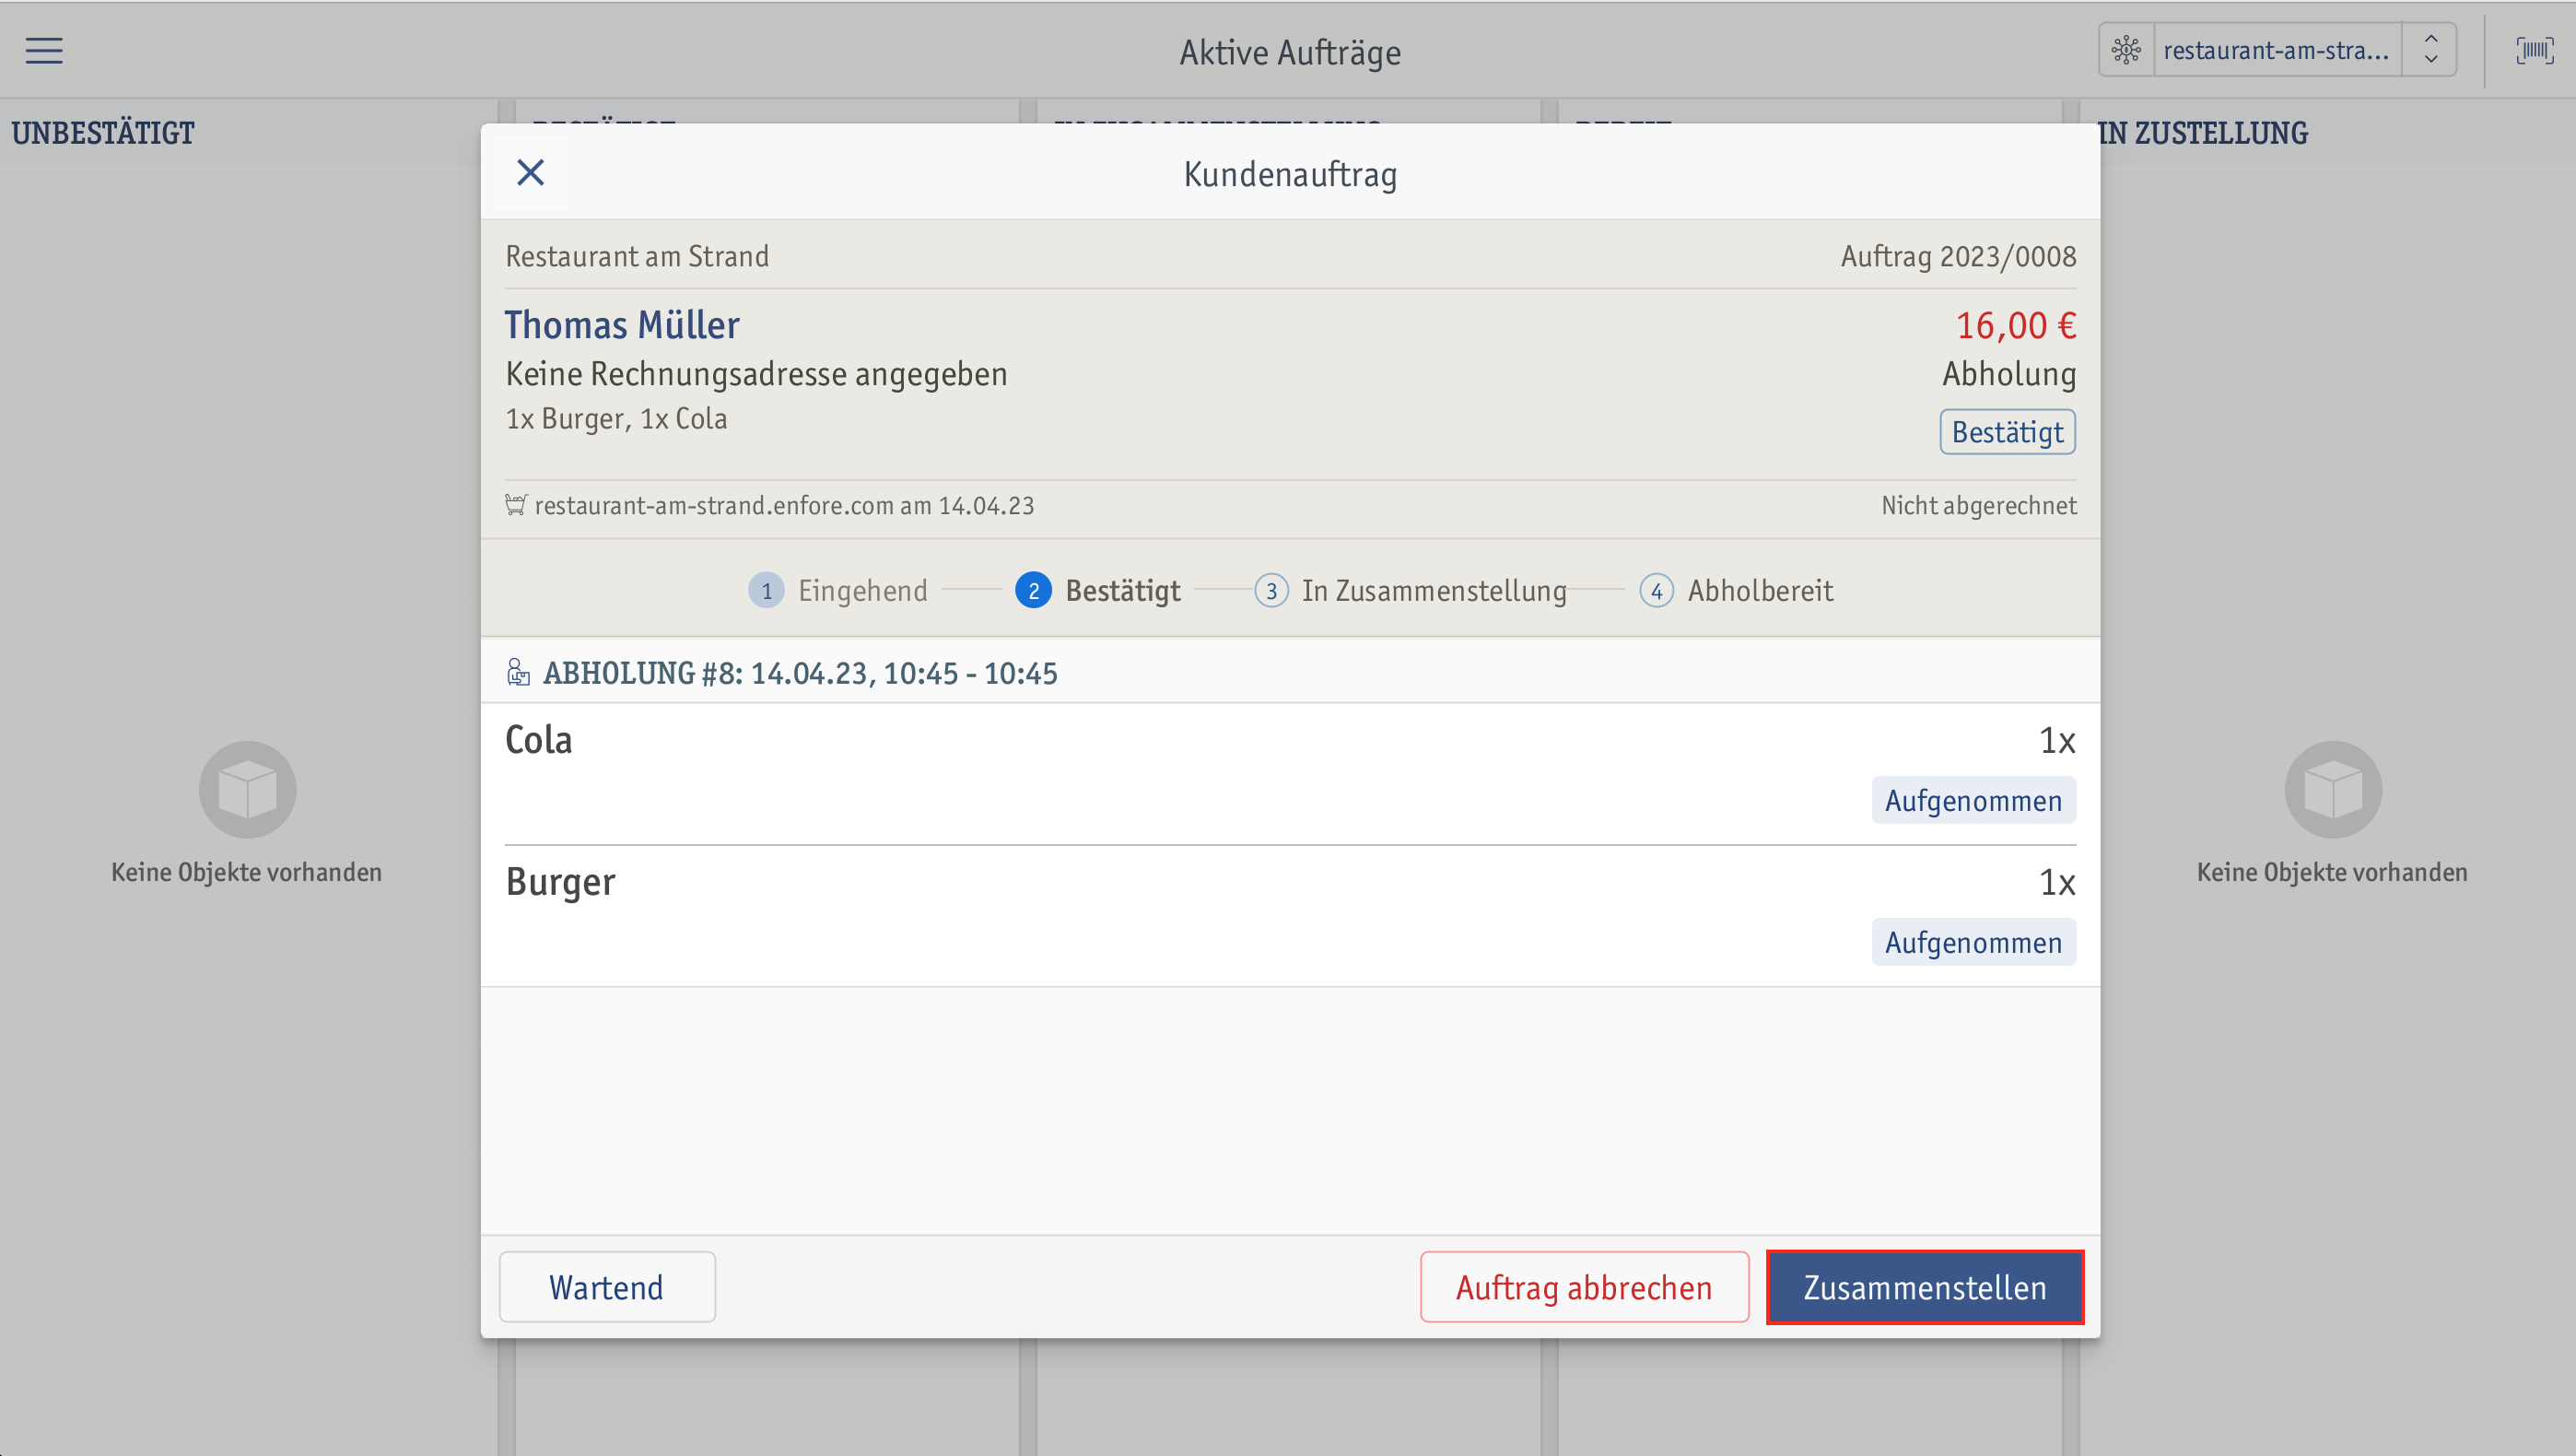2576x1456 pixels.
Task: Click the Restaurant am Strand label
Action: coord(637,257)
